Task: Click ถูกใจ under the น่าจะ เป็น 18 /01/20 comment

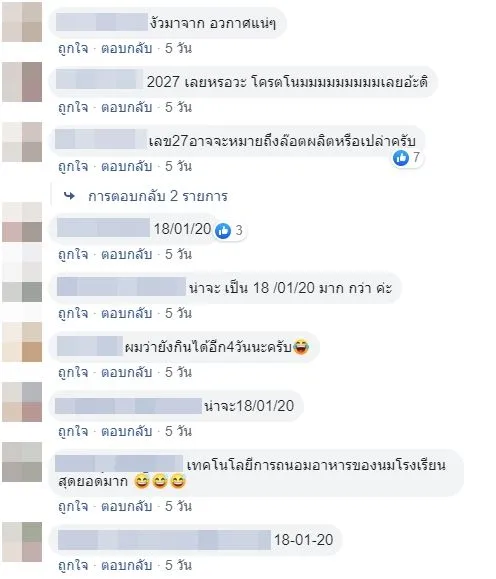Action: pyautogui.click(x=73, y=314)
